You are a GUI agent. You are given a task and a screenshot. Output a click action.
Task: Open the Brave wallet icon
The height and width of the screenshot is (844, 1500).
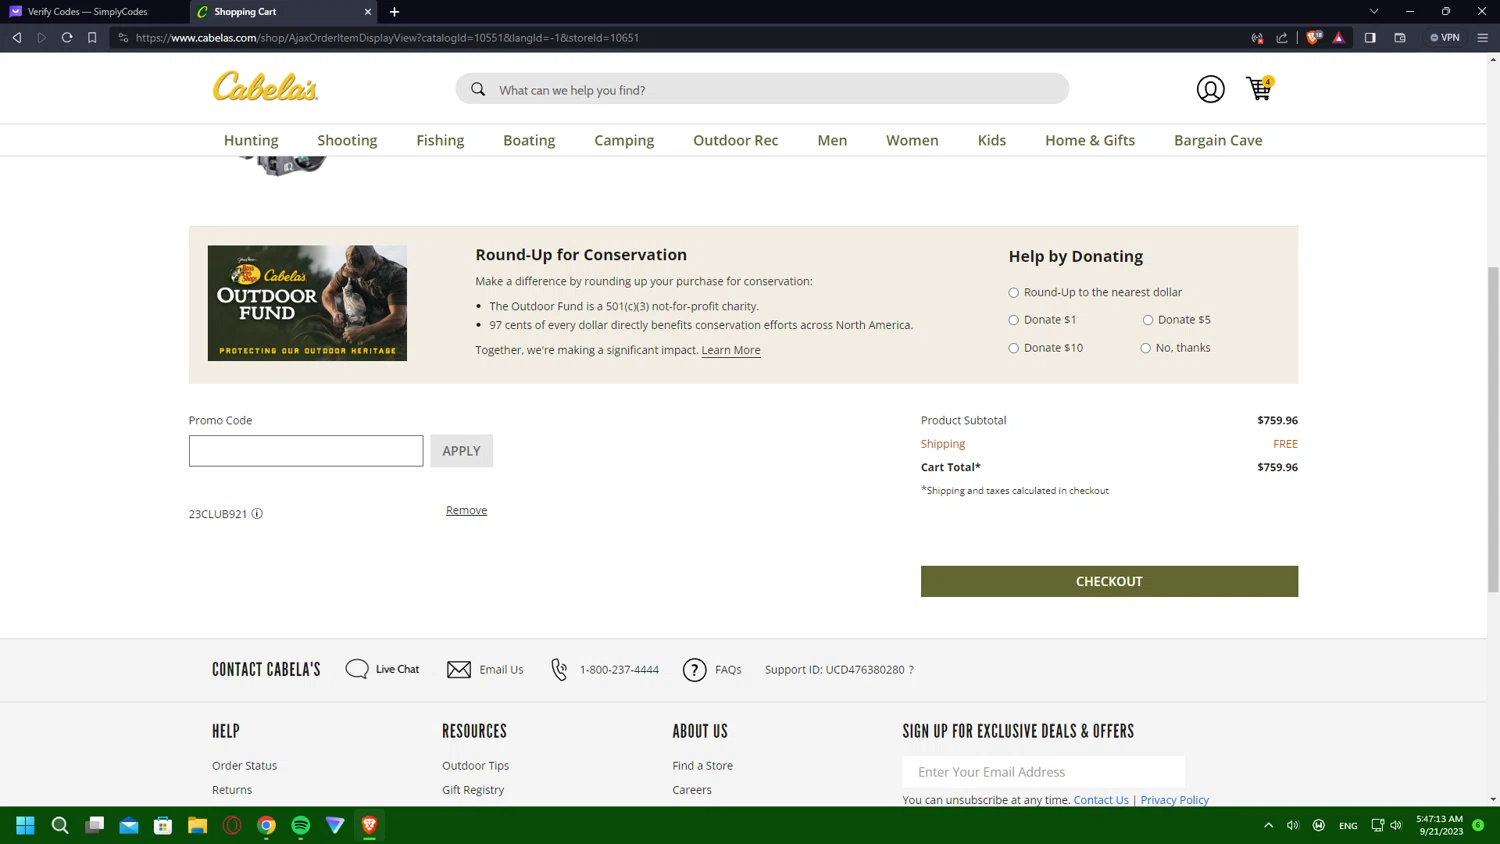click(1400, 38)
